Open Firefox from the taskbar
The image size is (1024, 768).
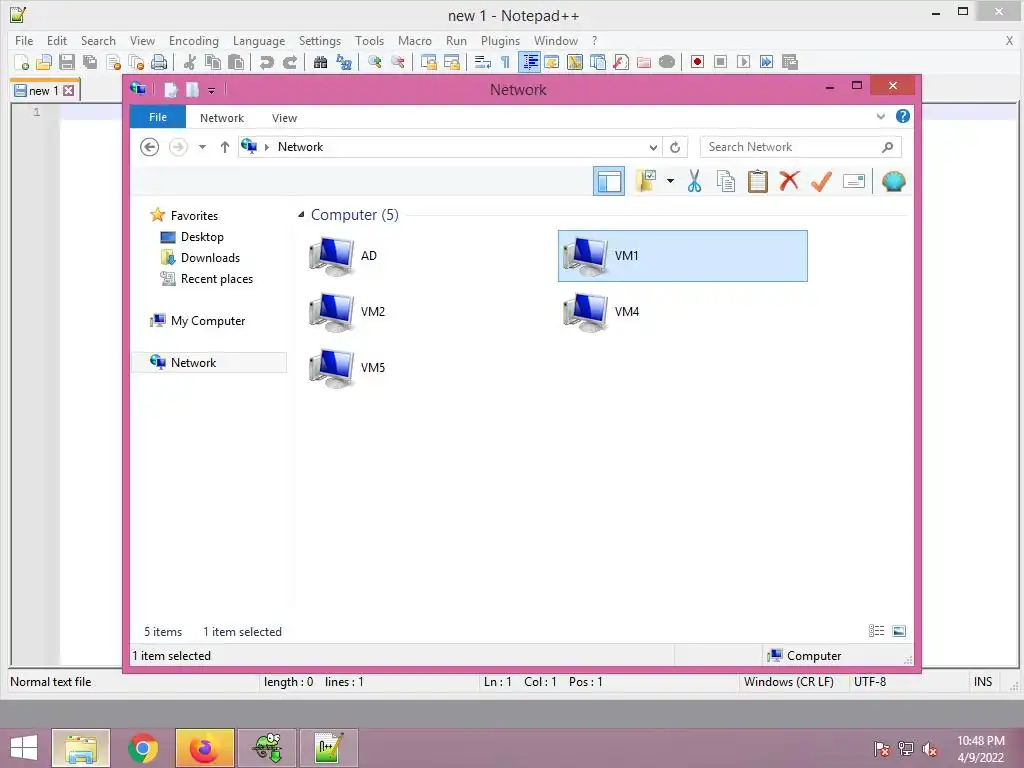click(x=204, y=748)
